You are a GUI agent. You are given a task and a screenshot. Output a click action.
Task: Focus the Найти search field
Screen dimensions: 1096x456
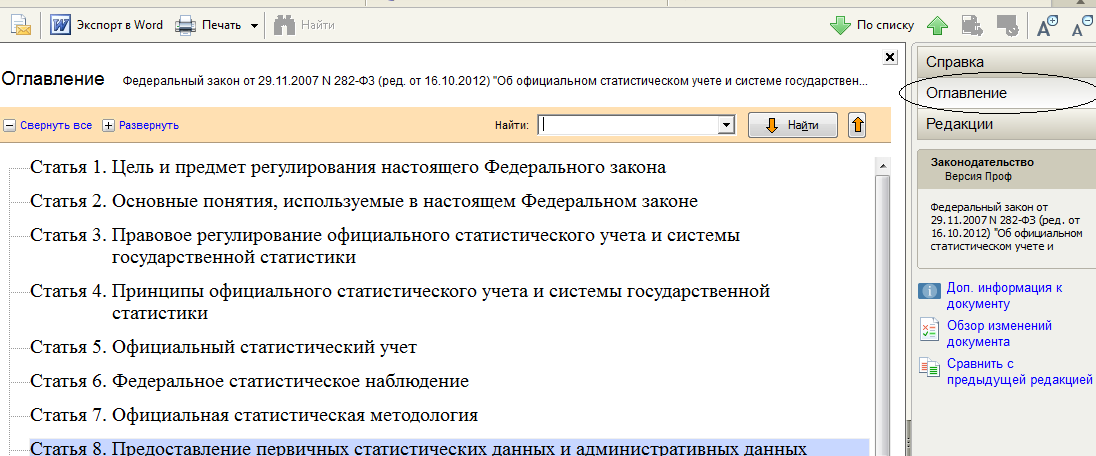tap(629, 125)
